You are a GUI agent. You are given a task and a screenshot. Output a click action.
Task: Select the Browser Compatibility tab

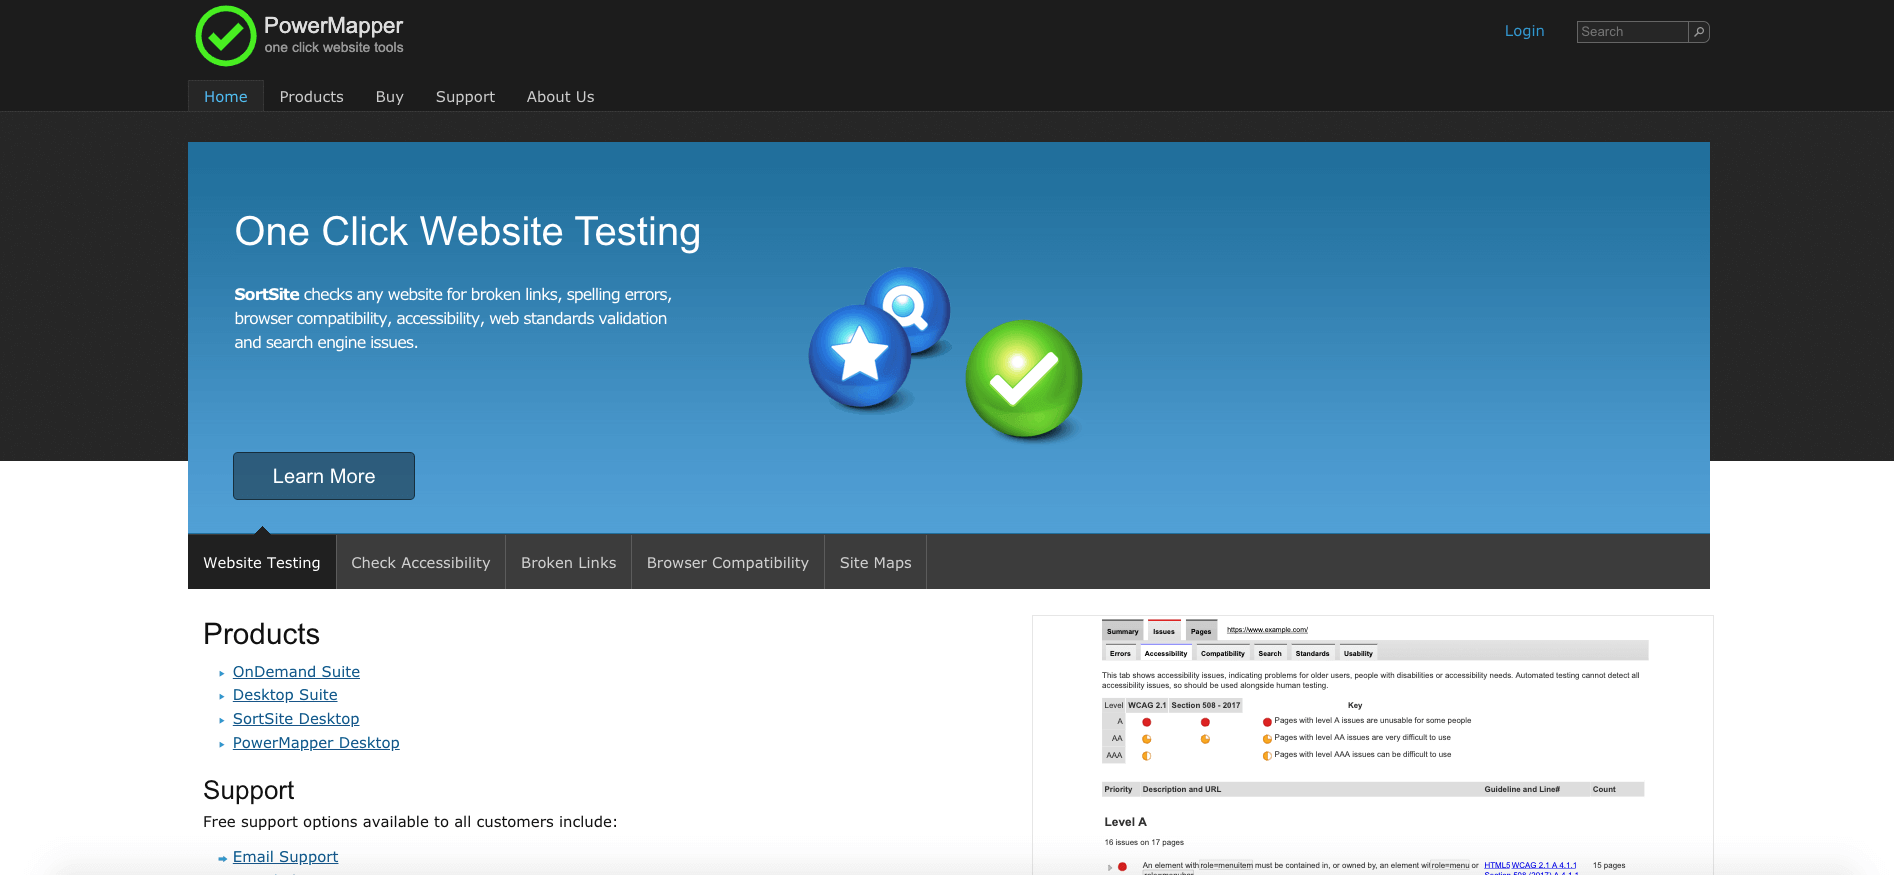point(727,563)
